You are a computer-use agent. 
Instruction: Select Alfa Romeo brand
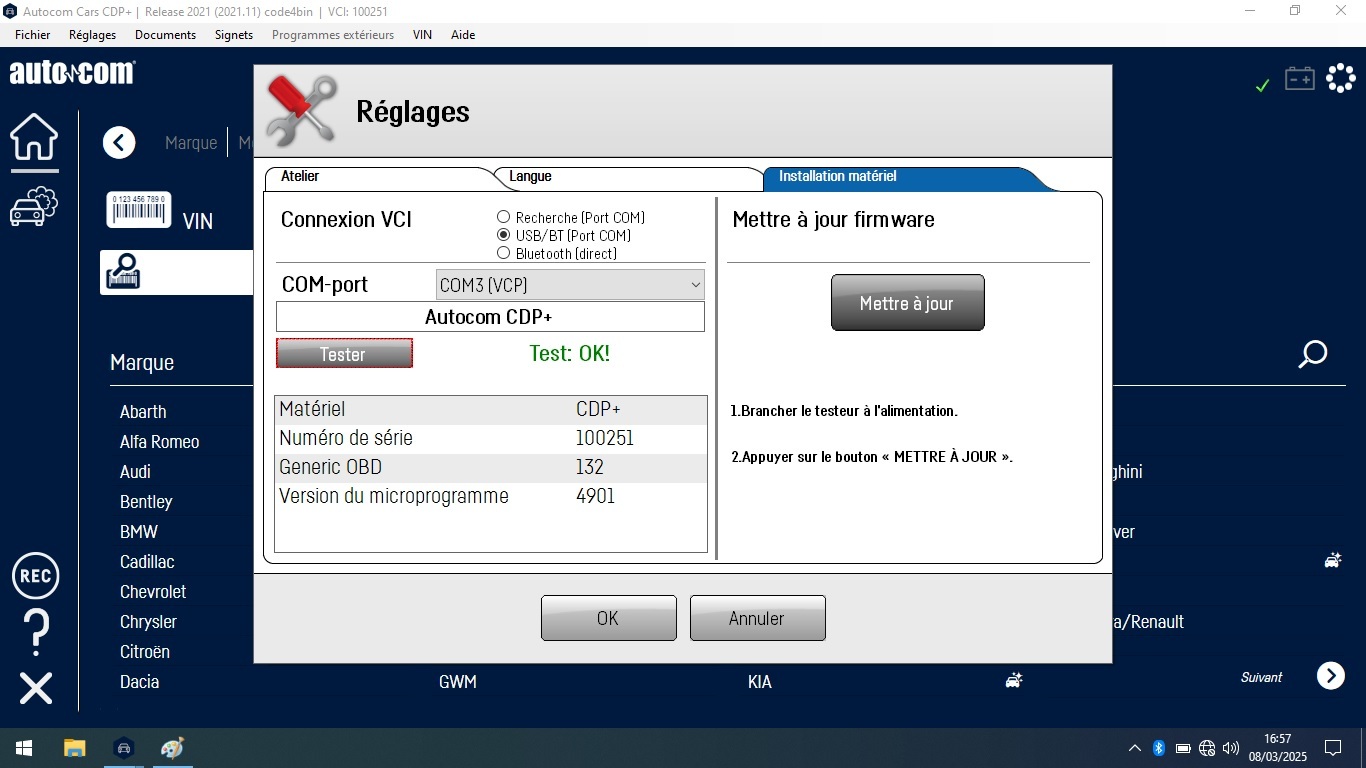click(x=160, y=442)
